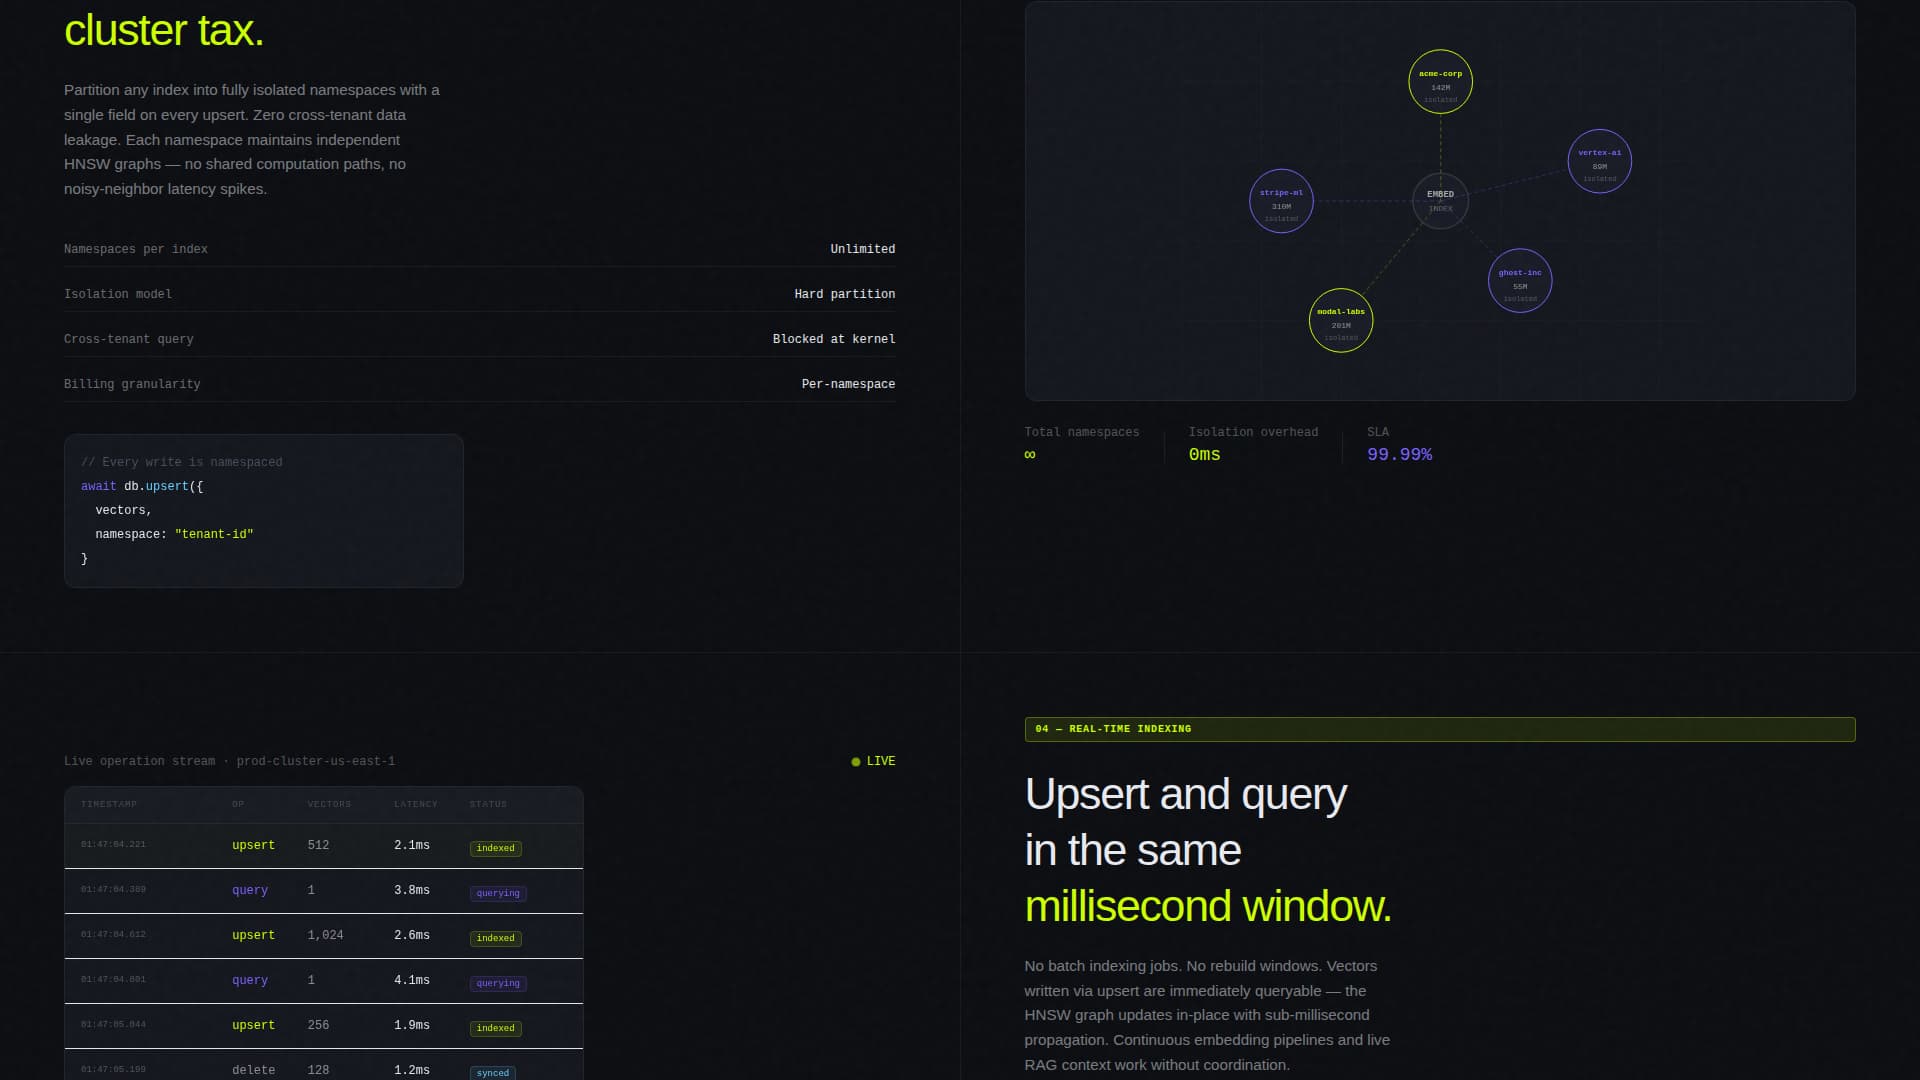Click 'Live operation stream · prod-cluster-us-east-1' caption
Screen dimensions: 1920x1080
point(229,761)
